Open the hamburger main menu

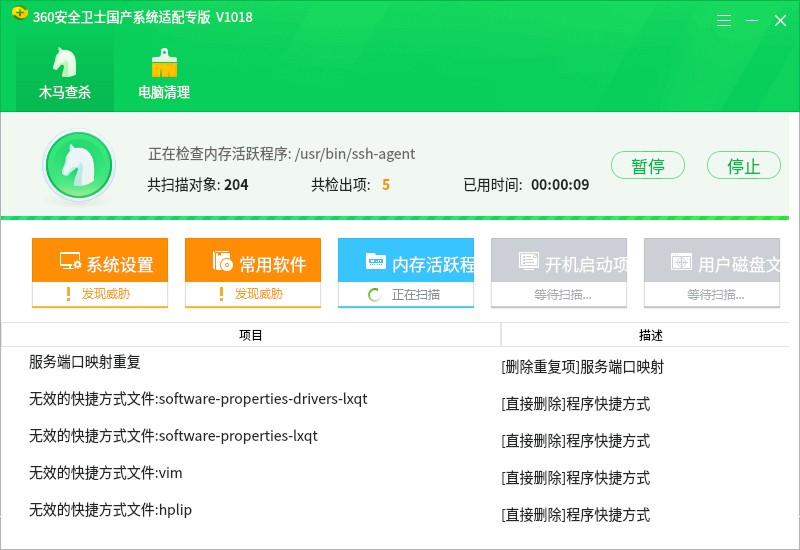tap(723, 20)
